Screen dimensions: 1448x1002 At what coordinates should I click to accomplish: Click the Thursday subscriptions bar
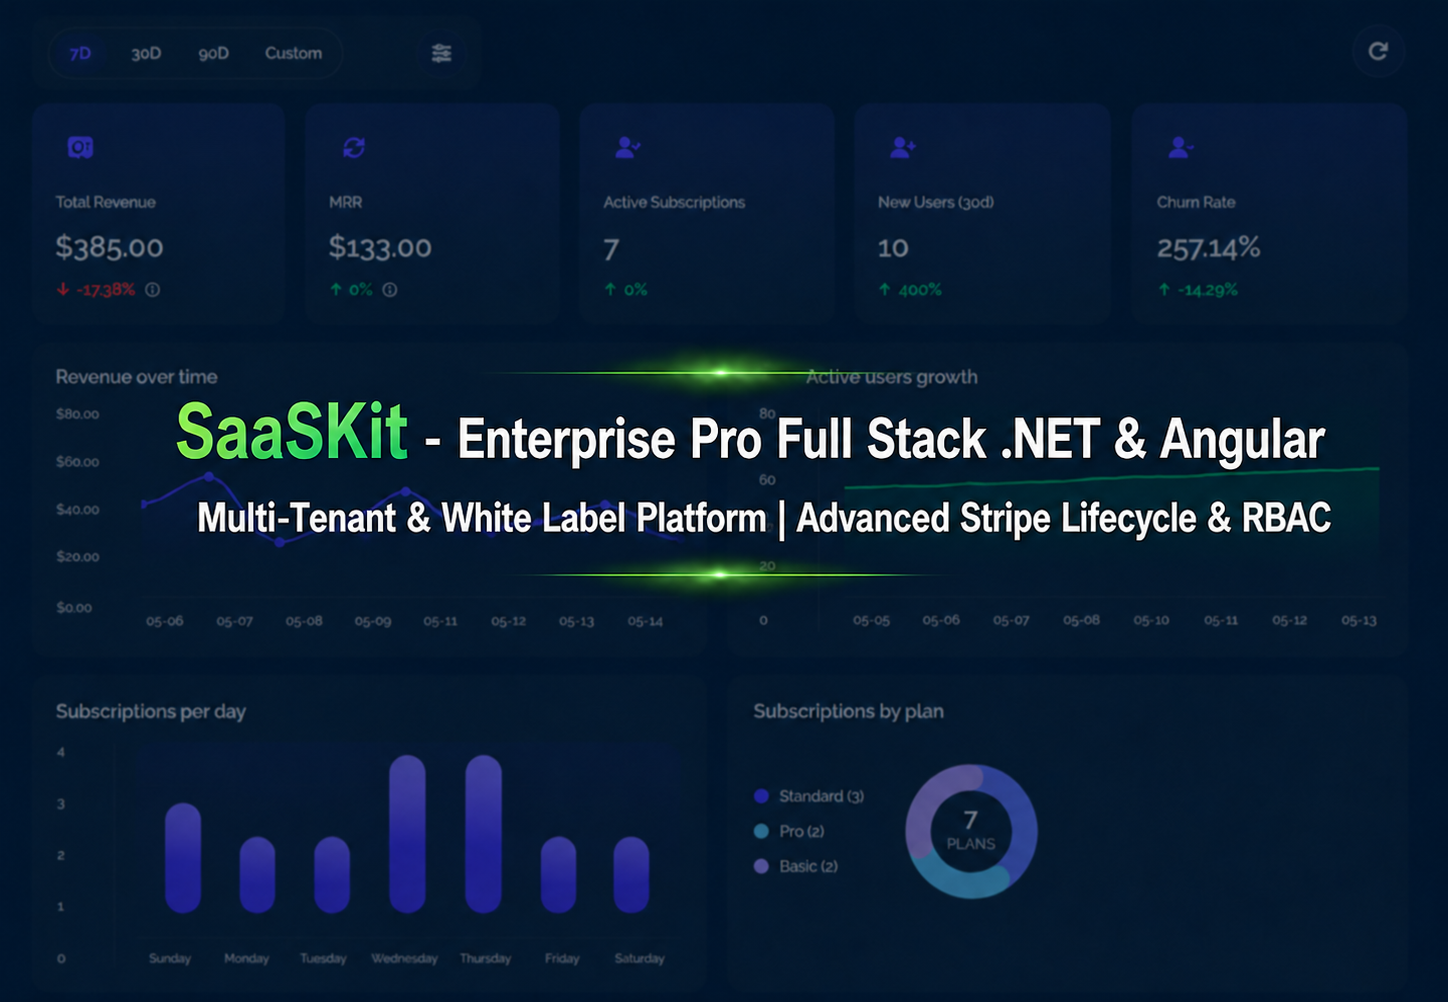point(484,834)
